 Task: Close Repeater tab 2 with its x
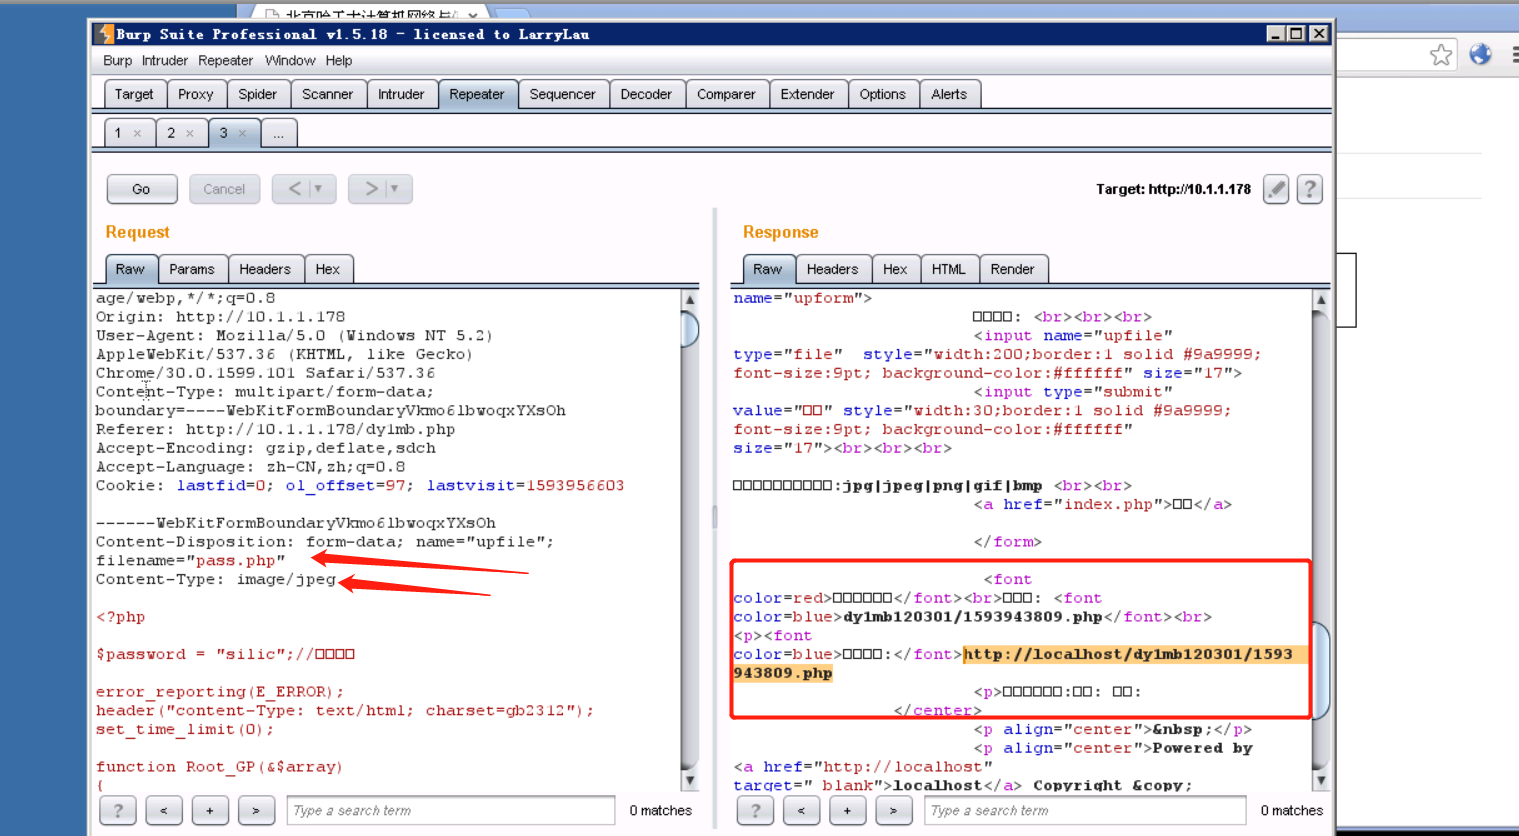tap(190, 133)
